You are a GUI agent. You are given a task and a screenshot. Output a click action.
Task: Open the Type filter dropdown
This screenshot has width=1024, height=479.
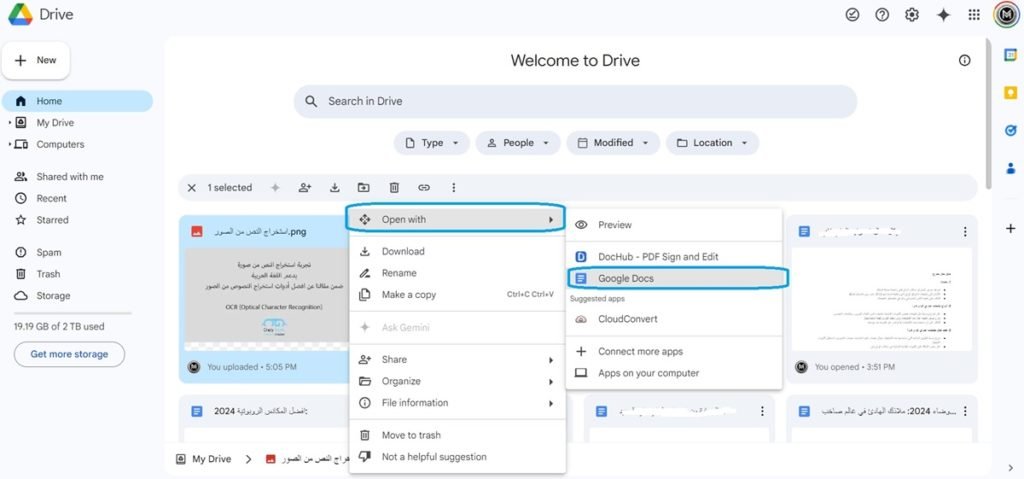coord(431,143)
